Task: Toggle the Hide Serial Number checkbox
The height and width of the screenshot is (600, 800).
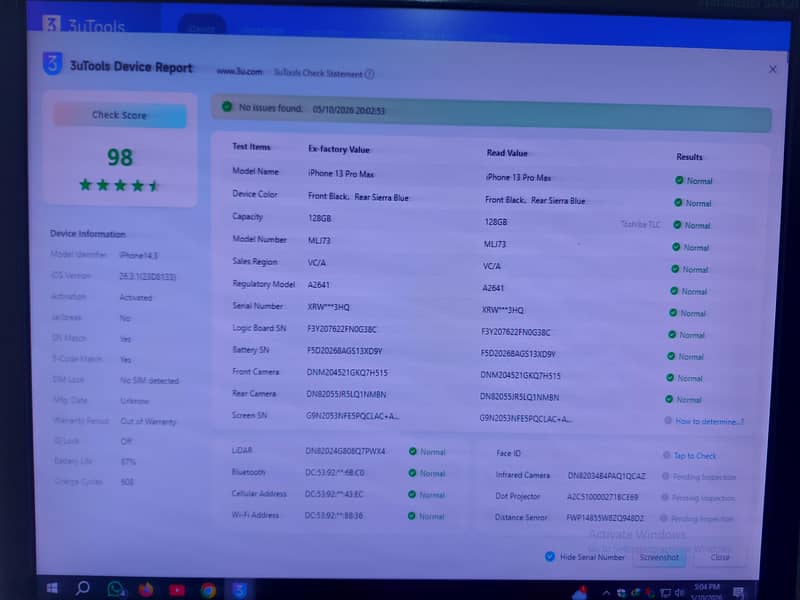Action: click(549, 557)
